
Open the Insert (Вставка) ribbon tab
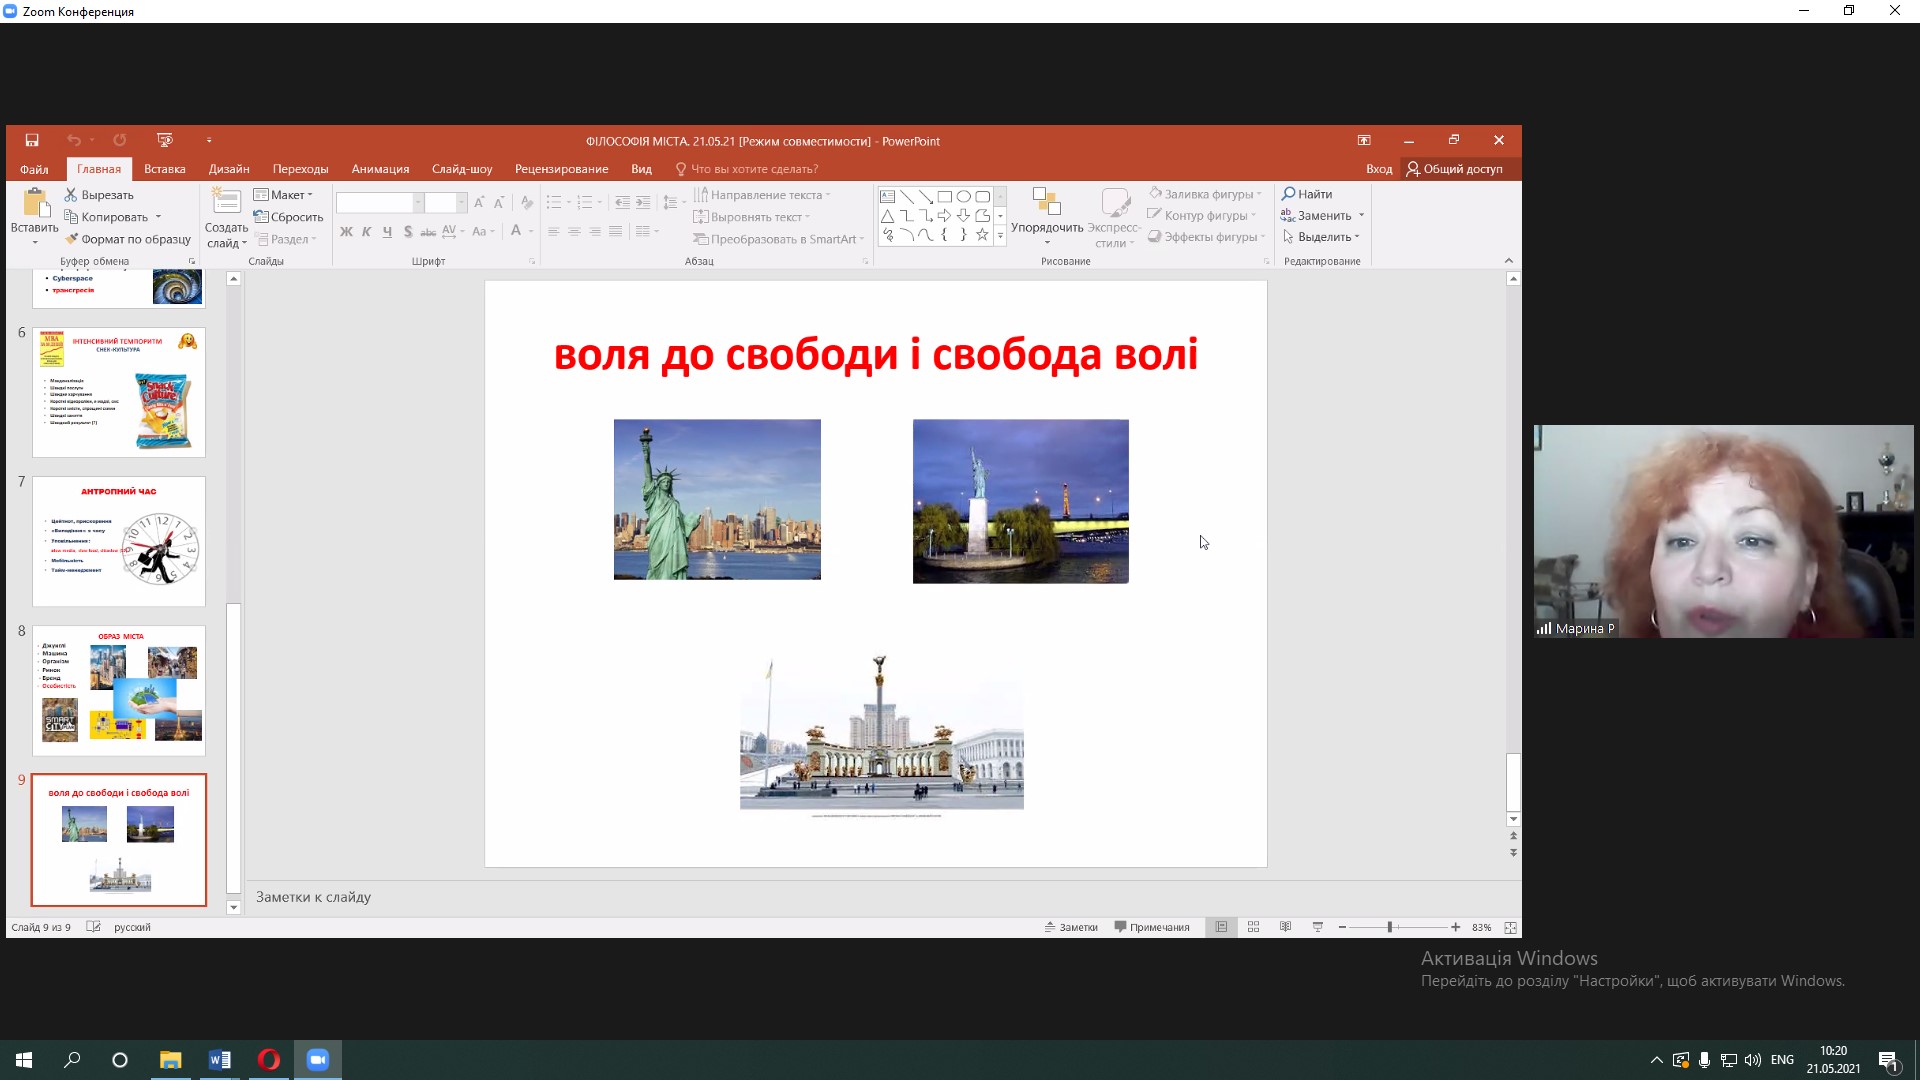164,169
